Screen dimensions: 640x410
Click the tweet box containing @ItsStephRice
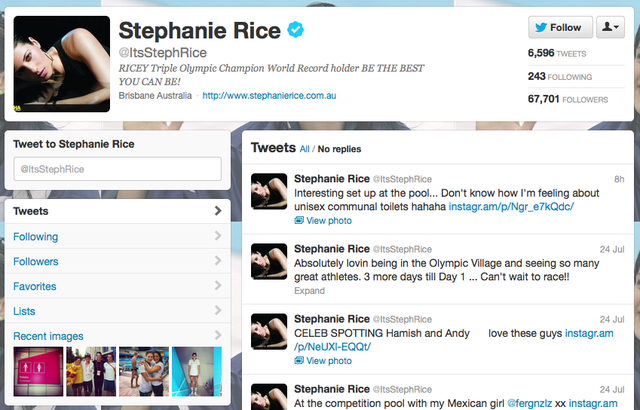118,169
